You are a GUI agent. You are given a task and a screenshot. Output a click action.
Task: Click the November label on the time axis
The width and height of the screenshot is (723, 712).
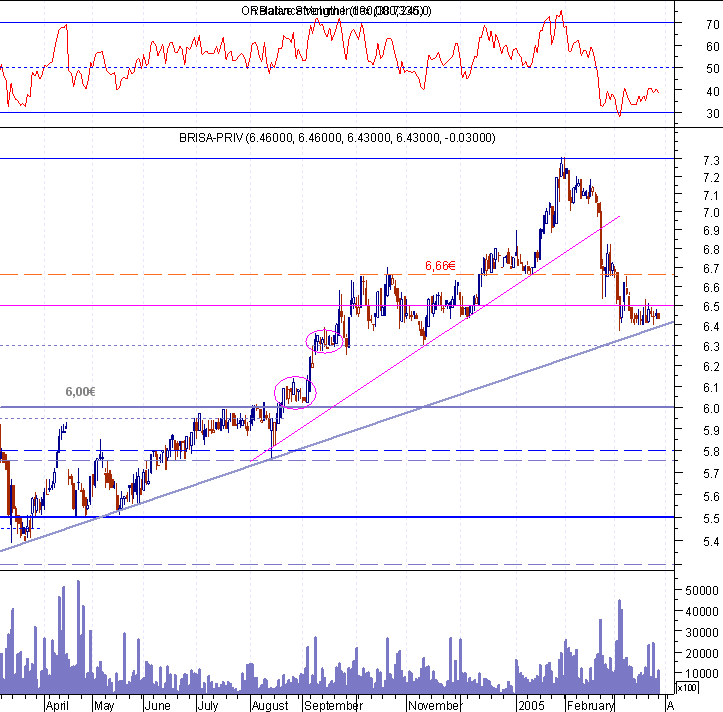(434, 706)
